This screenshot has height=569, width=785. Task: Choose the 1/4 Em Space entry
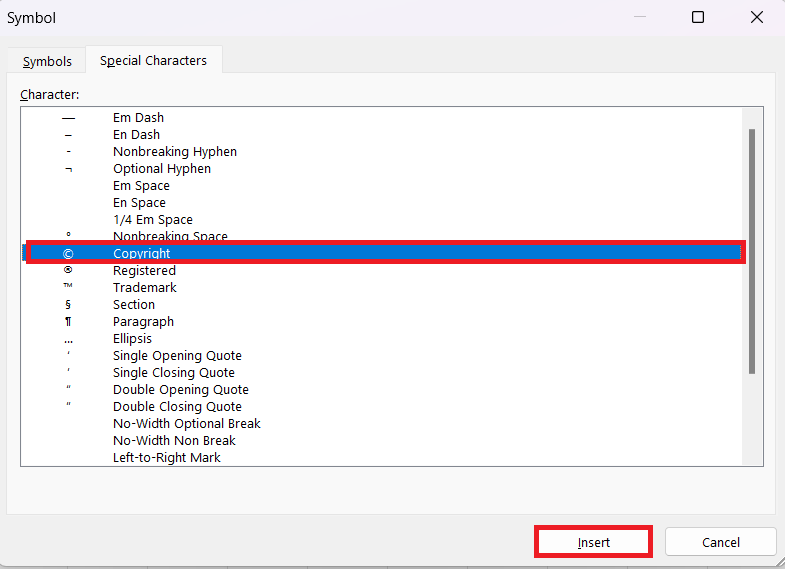pos(382,220)
